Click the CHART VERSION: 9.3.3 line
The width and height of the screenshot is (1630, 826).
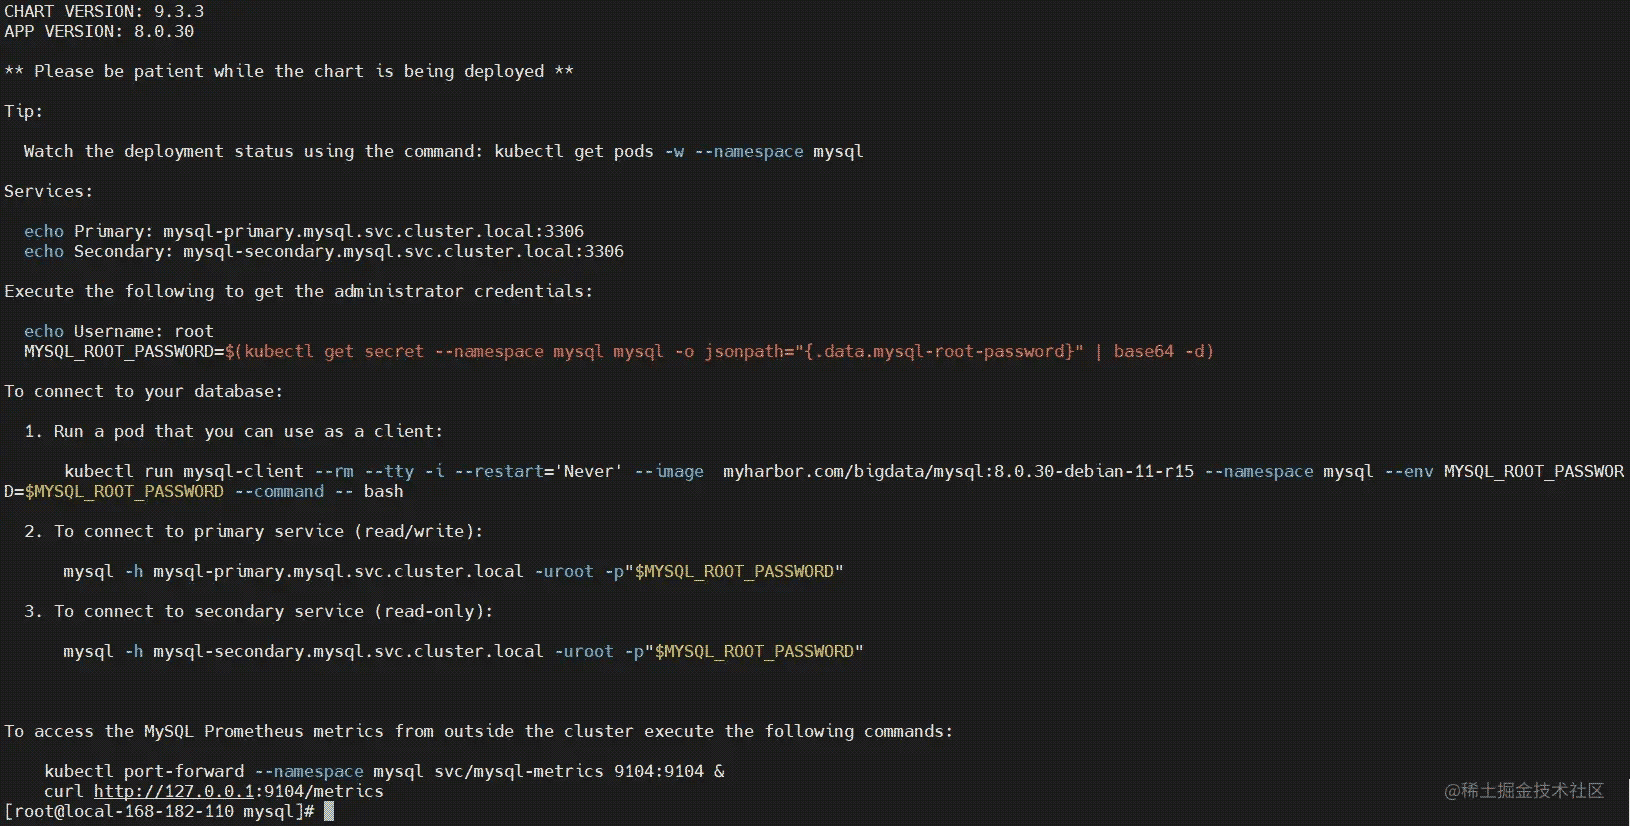(x=104, y=11)
